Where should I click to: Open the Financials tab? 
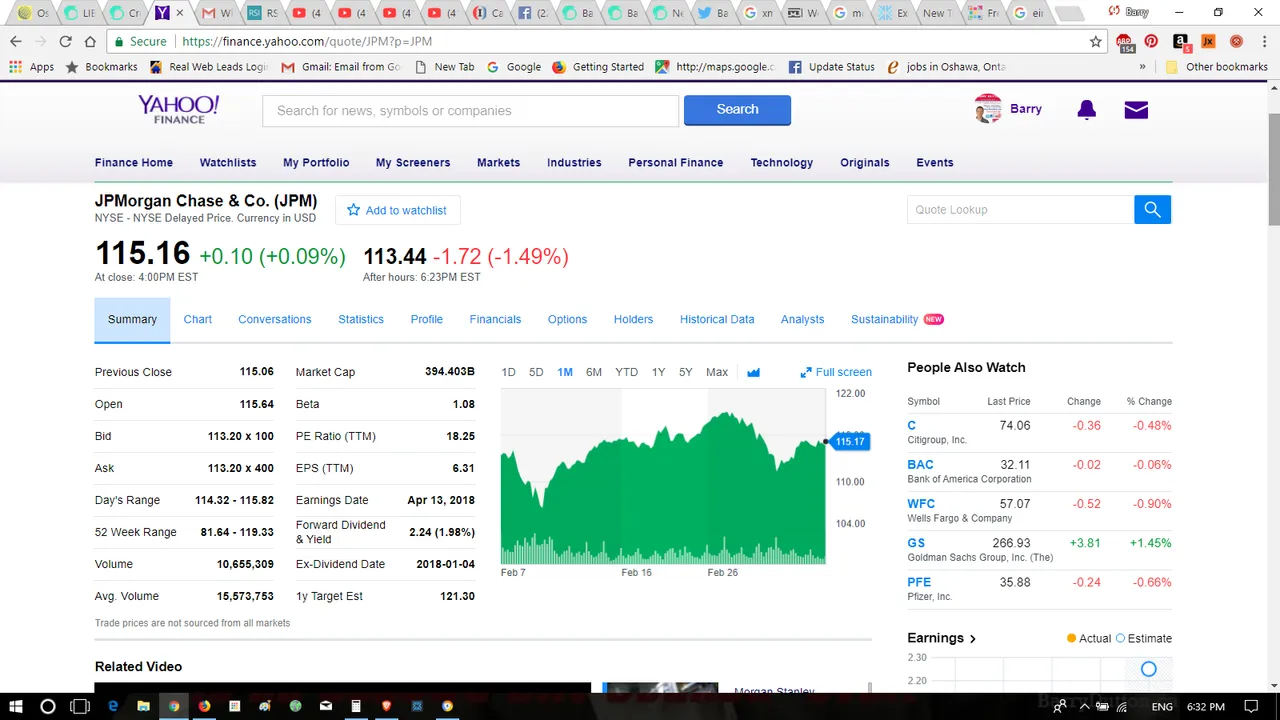pos(495,319)
